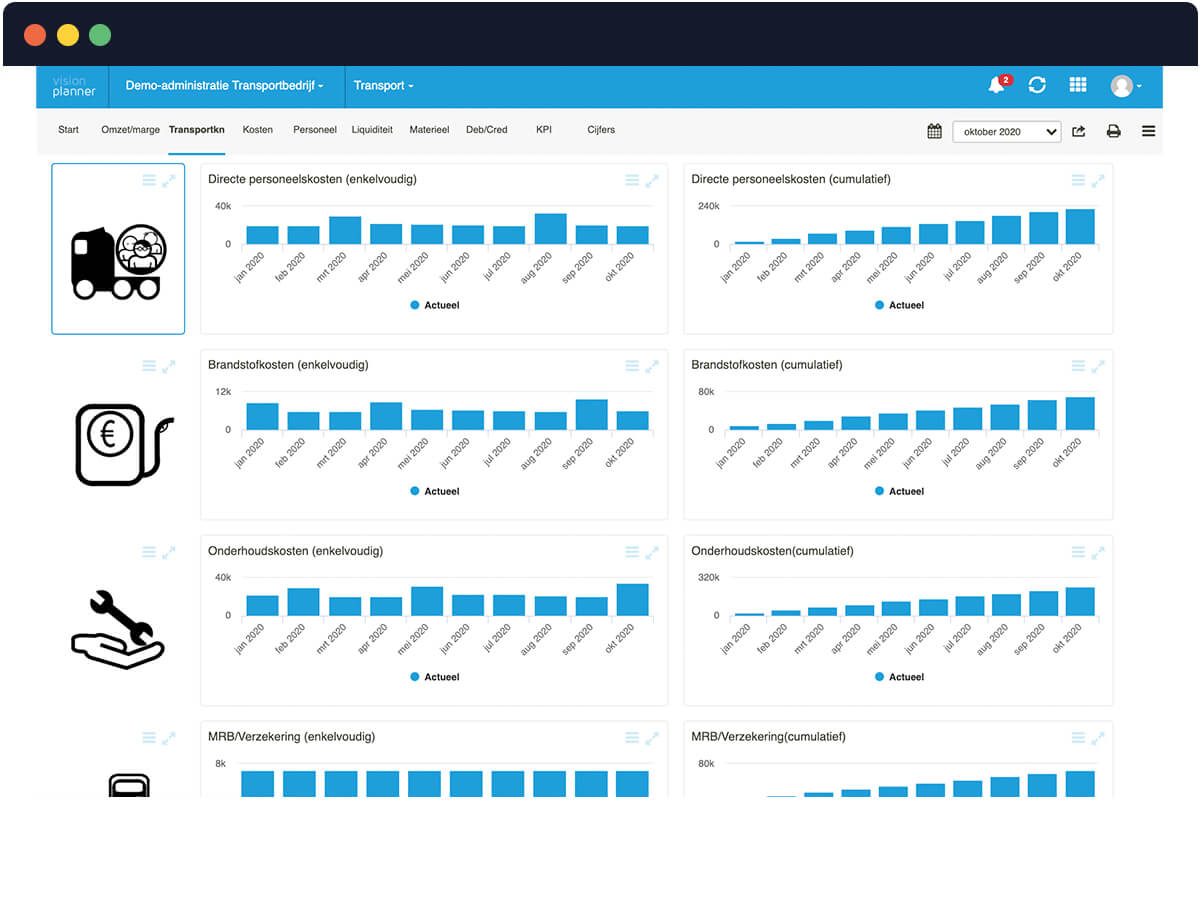Switch to the Personeel tab

[315, 130]
